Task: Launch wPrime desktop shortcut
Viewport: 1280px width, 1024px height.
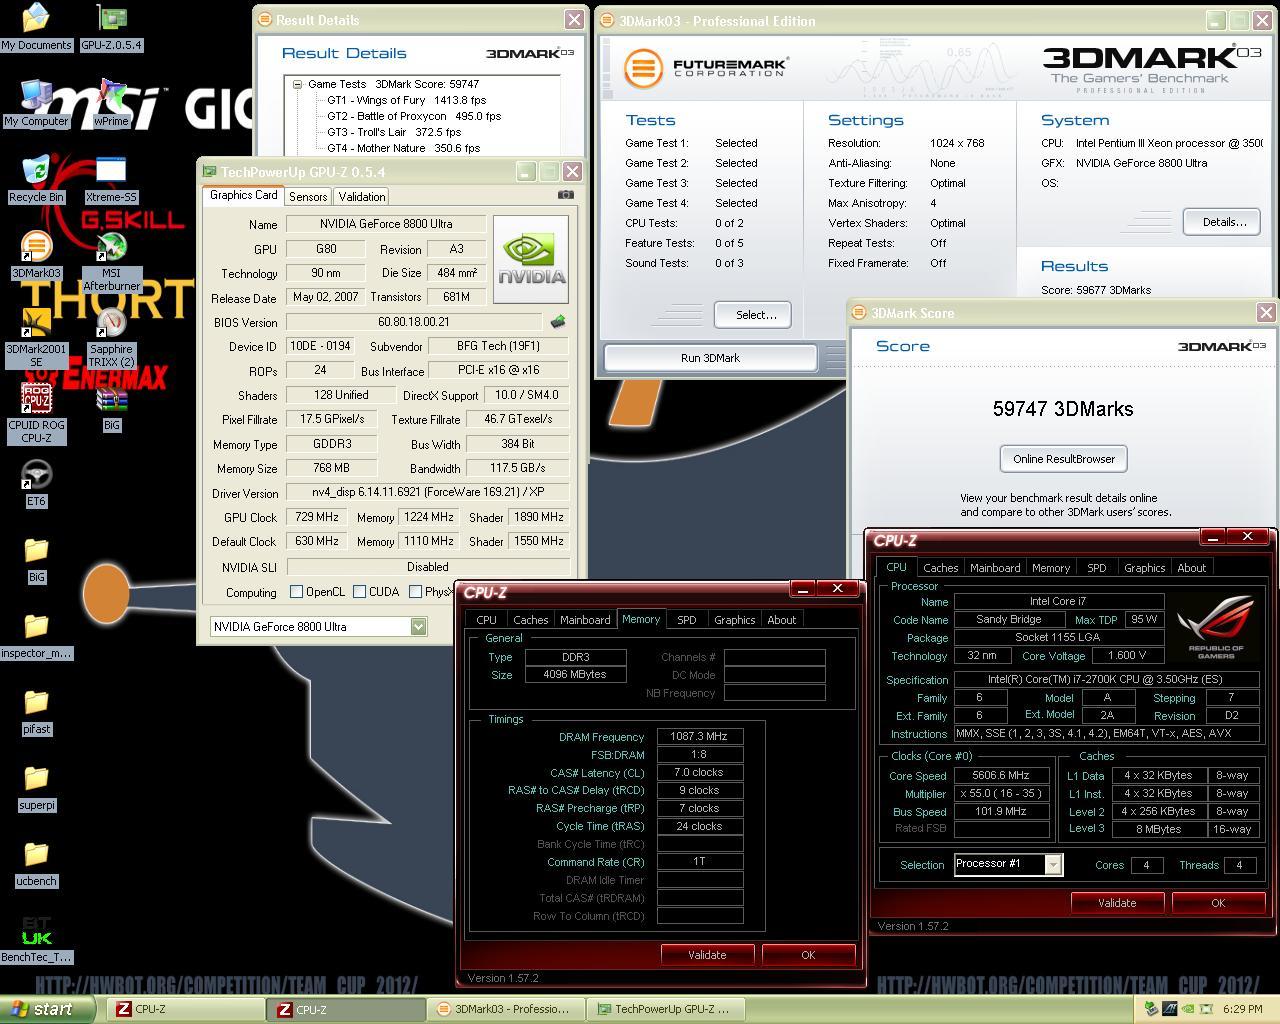Action: pyautogui.click(x=111, y=102)
